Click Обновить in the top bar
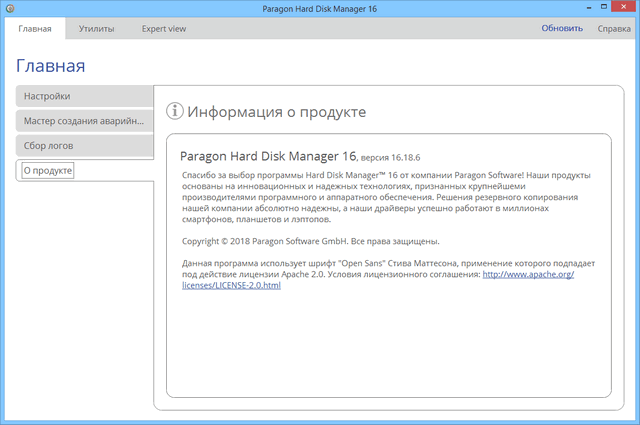 pyautogui.click(x=562, y=29)
